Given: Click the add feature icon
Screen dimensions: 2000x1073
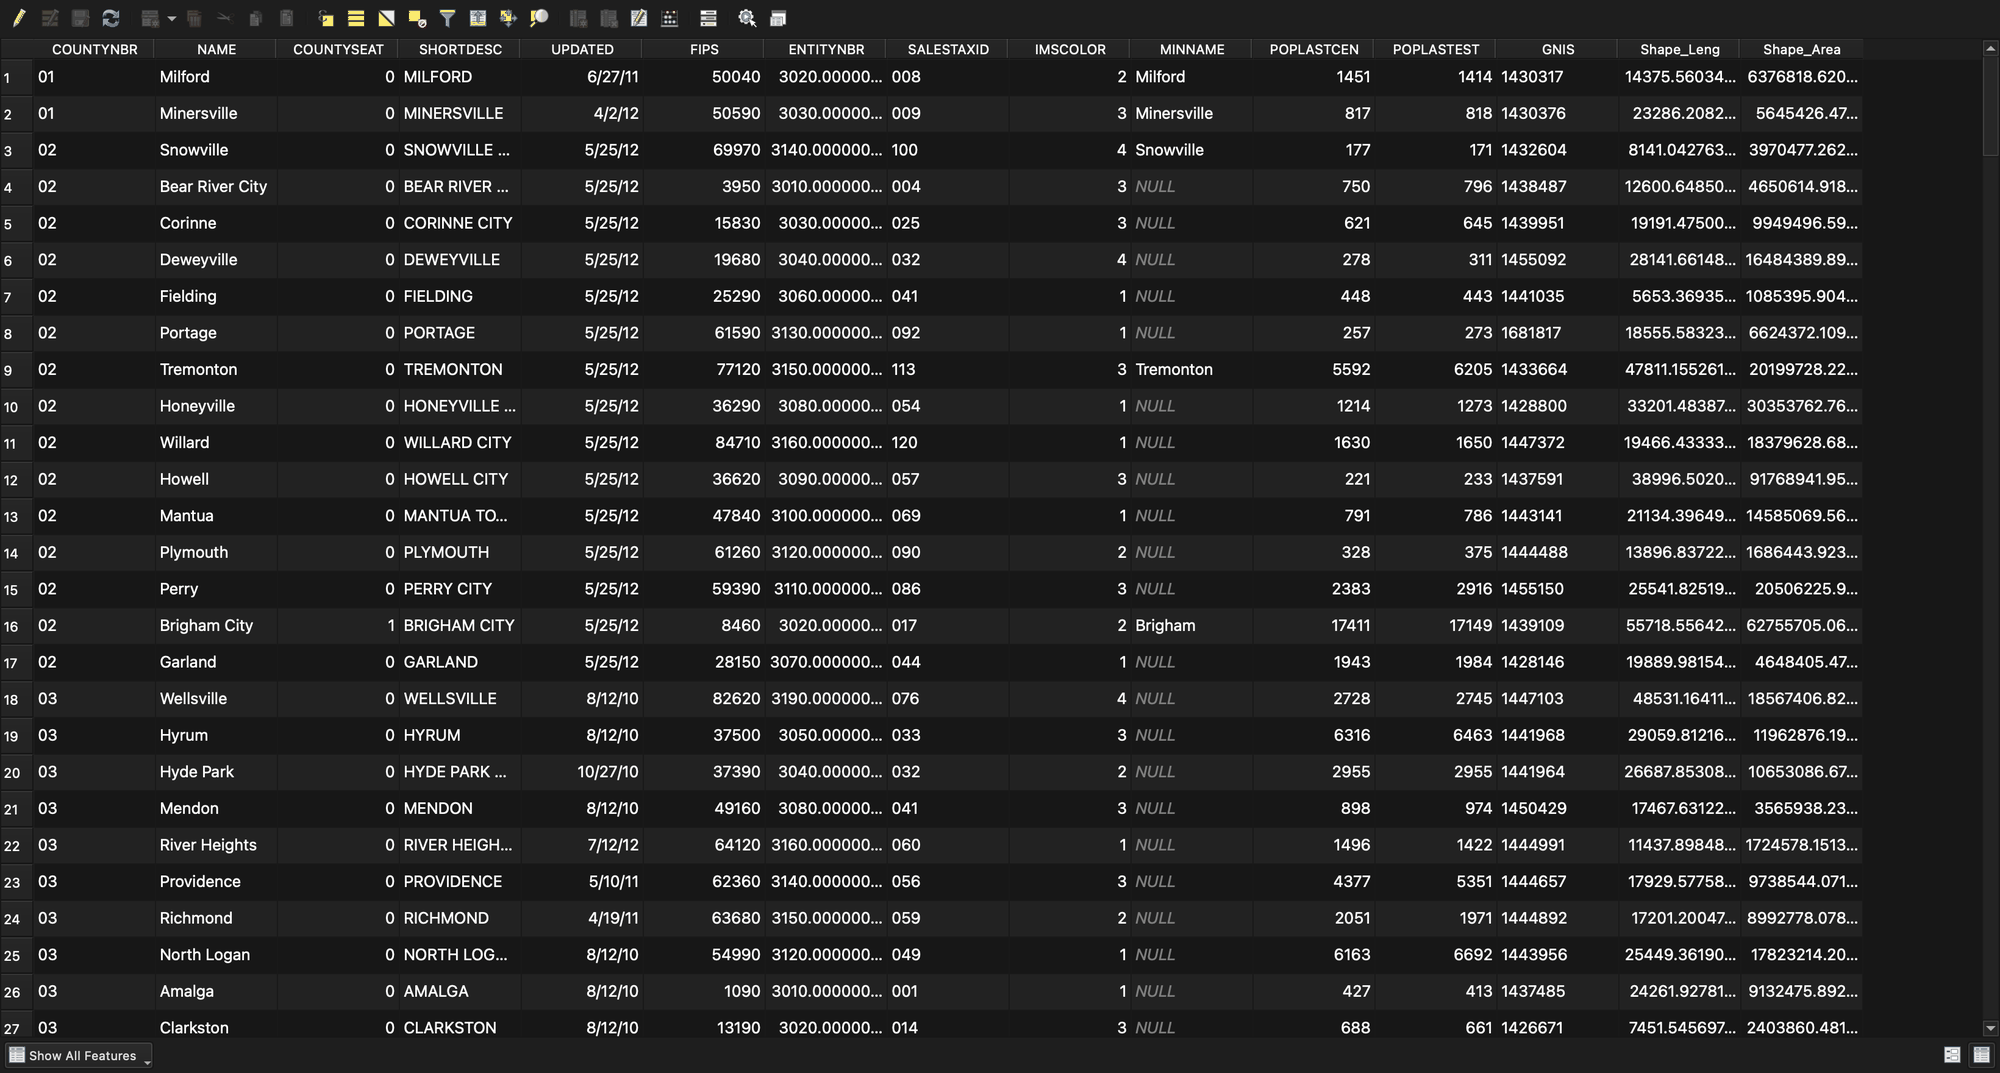Looking at the screenshot, I should (150, 18).
